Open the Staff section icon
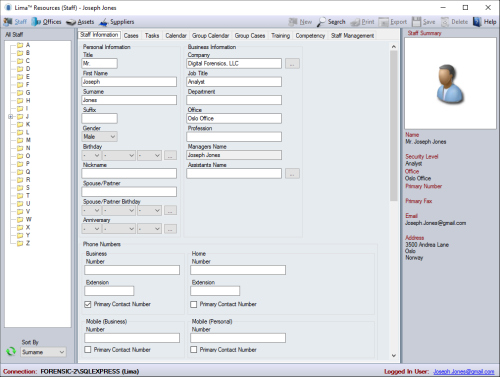The image size is (500, 377). pyautogui.click(x=8, y=22)
